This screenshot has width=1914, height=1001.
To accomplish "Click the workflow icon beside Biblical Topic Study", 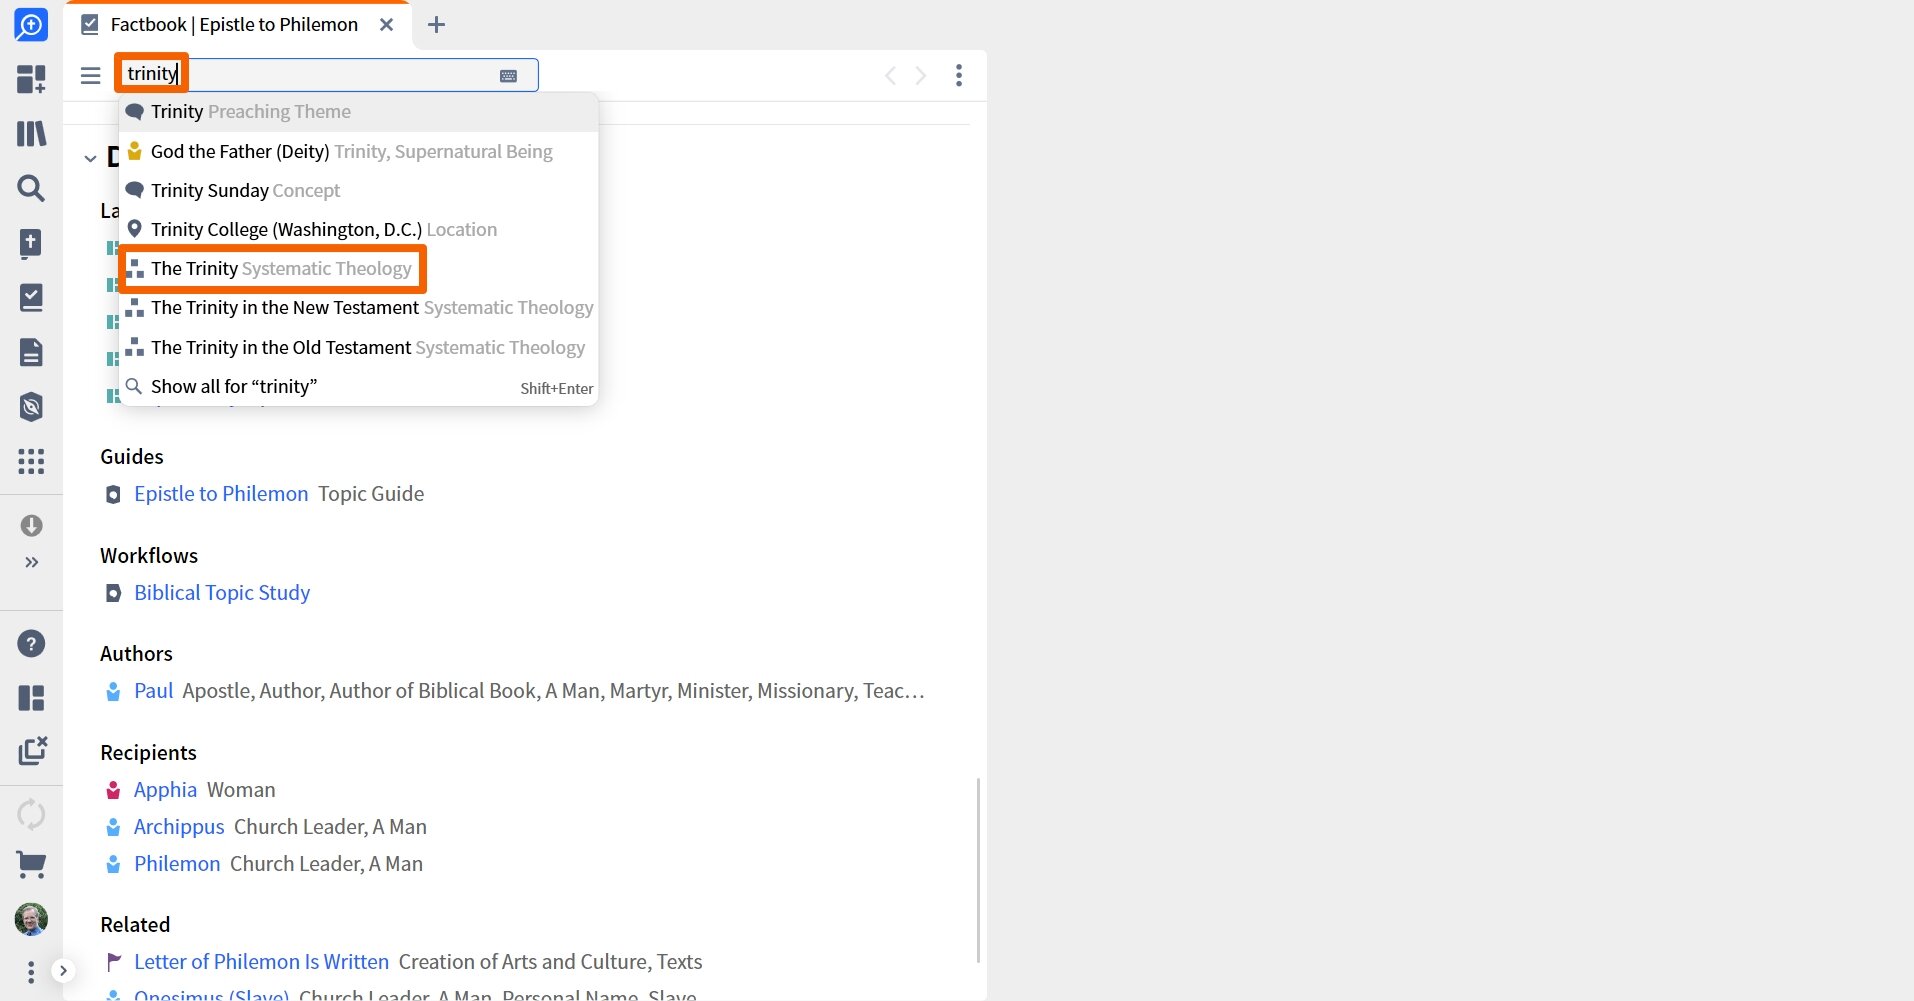I will tap(113, 593).
